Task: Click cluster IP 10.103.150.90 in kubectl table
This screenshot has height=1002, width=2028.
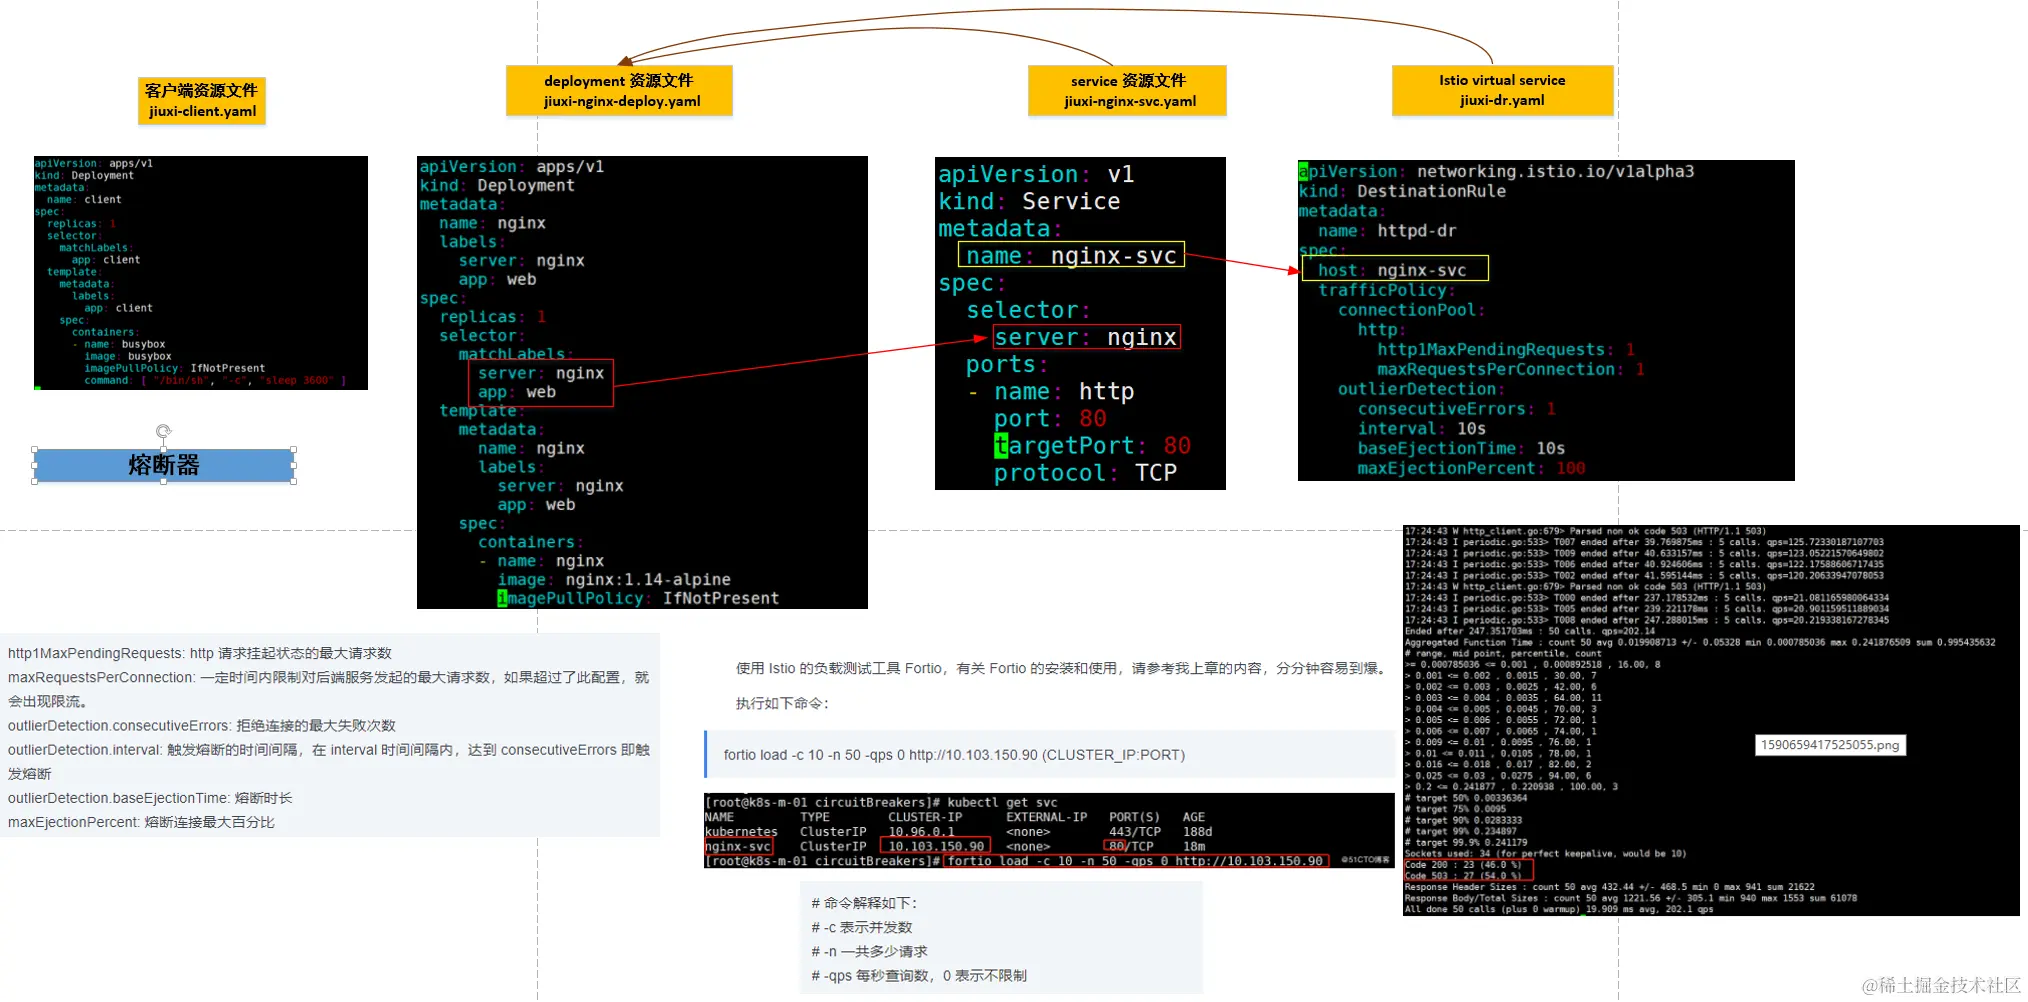Action: pyautogui.click(x=937, y=846)
